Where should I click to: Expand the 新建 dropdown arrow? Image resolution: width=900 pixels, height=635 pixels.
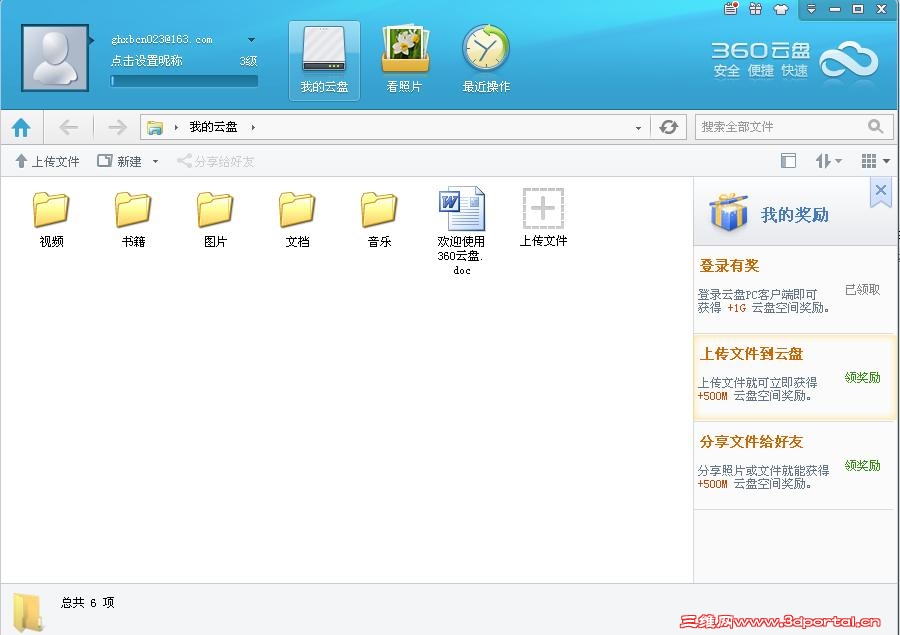[x=155, y=162]
